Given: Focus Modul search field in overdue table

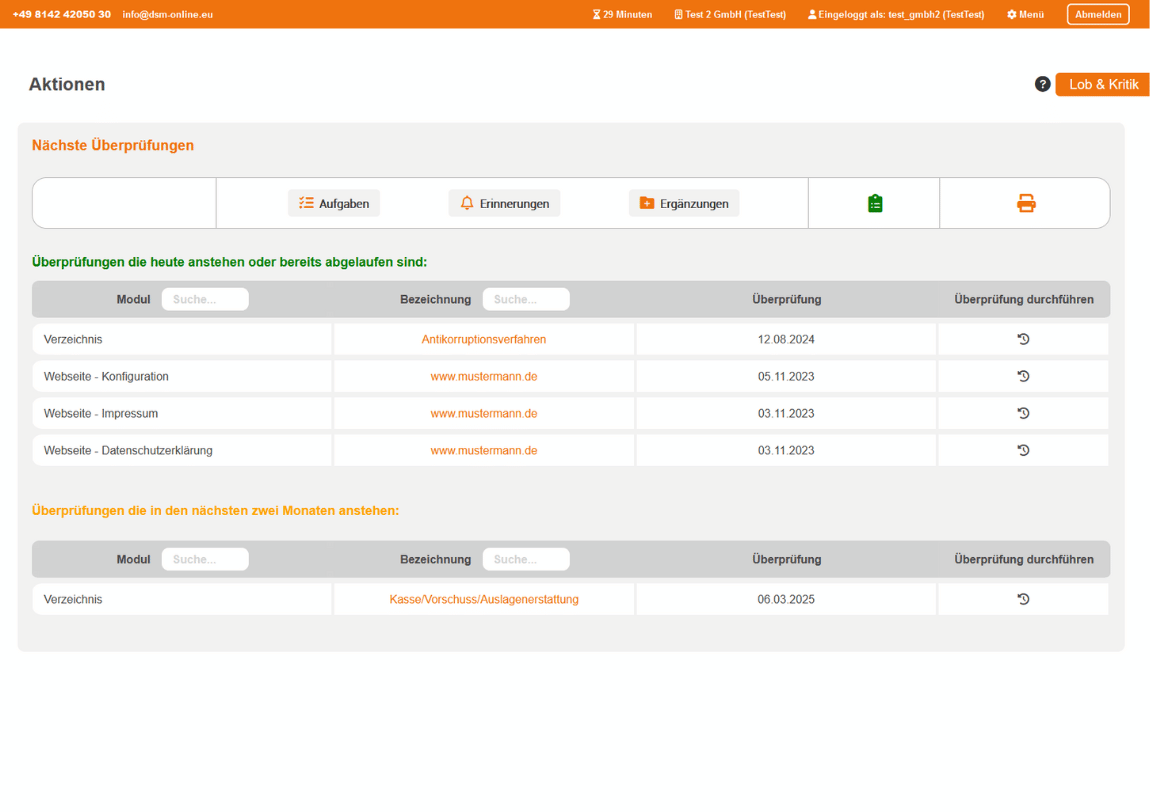Looking at the screenshot, I should click(x=205, y=299).
